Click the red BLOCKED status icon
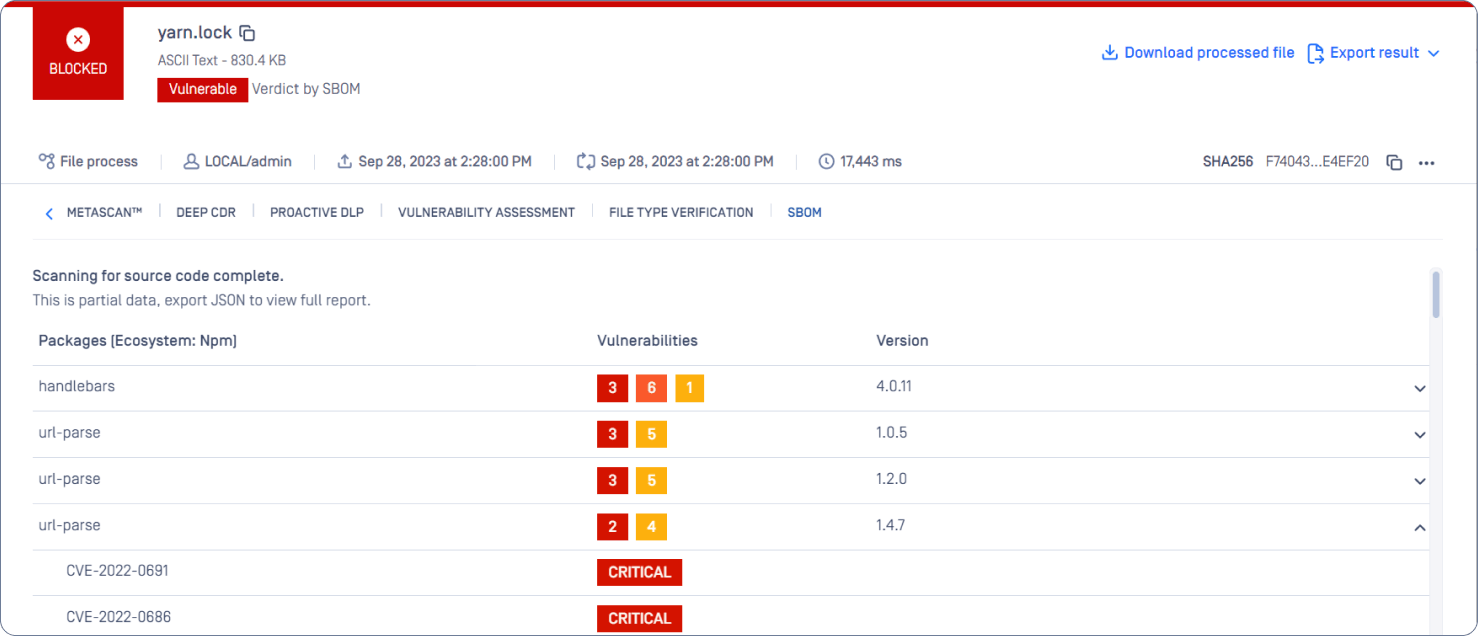Screen dimensions: 1478x637 point(78,40)
